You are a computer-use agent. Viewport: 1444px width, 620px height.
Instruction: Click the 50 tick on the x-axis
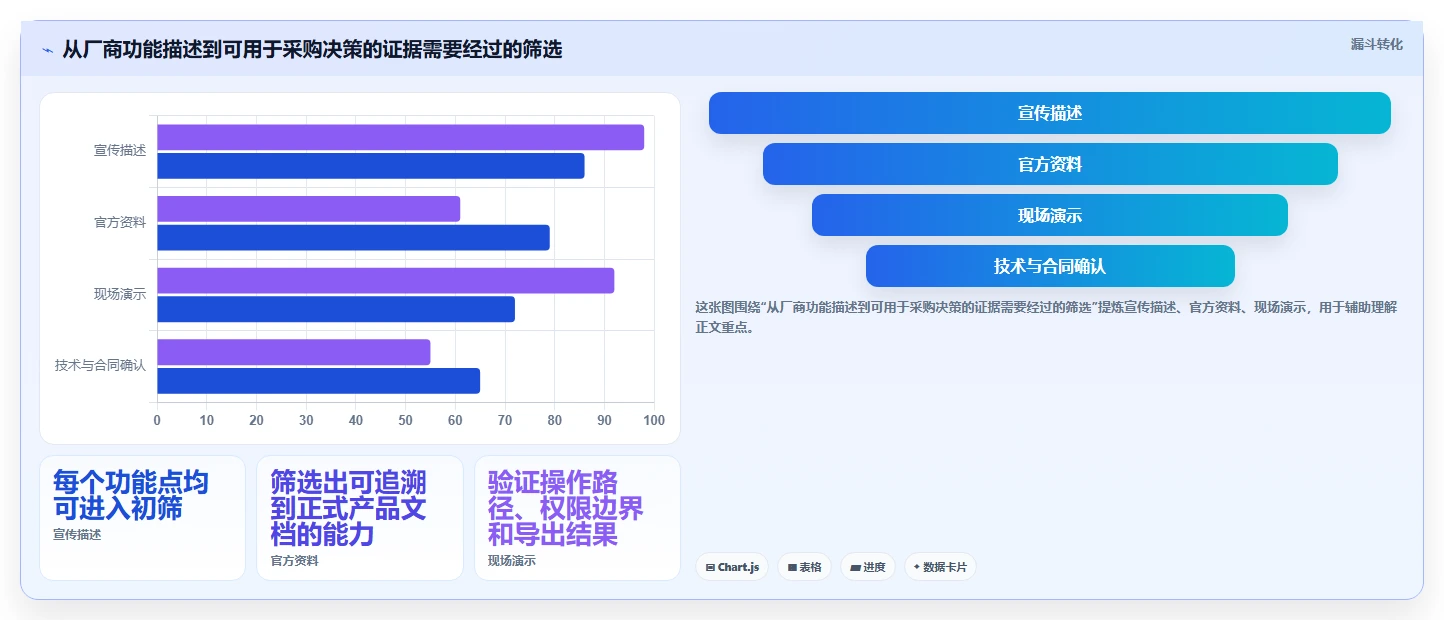405,421
